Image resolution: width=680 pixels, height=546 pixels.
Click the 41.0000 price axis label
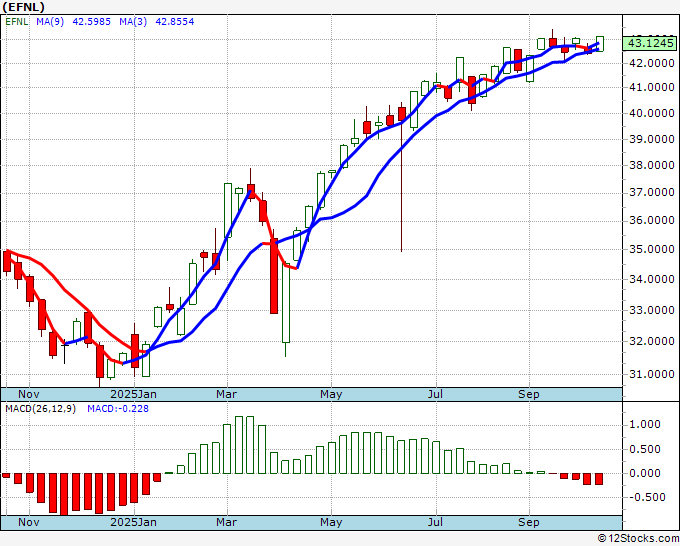pos(652,87)
